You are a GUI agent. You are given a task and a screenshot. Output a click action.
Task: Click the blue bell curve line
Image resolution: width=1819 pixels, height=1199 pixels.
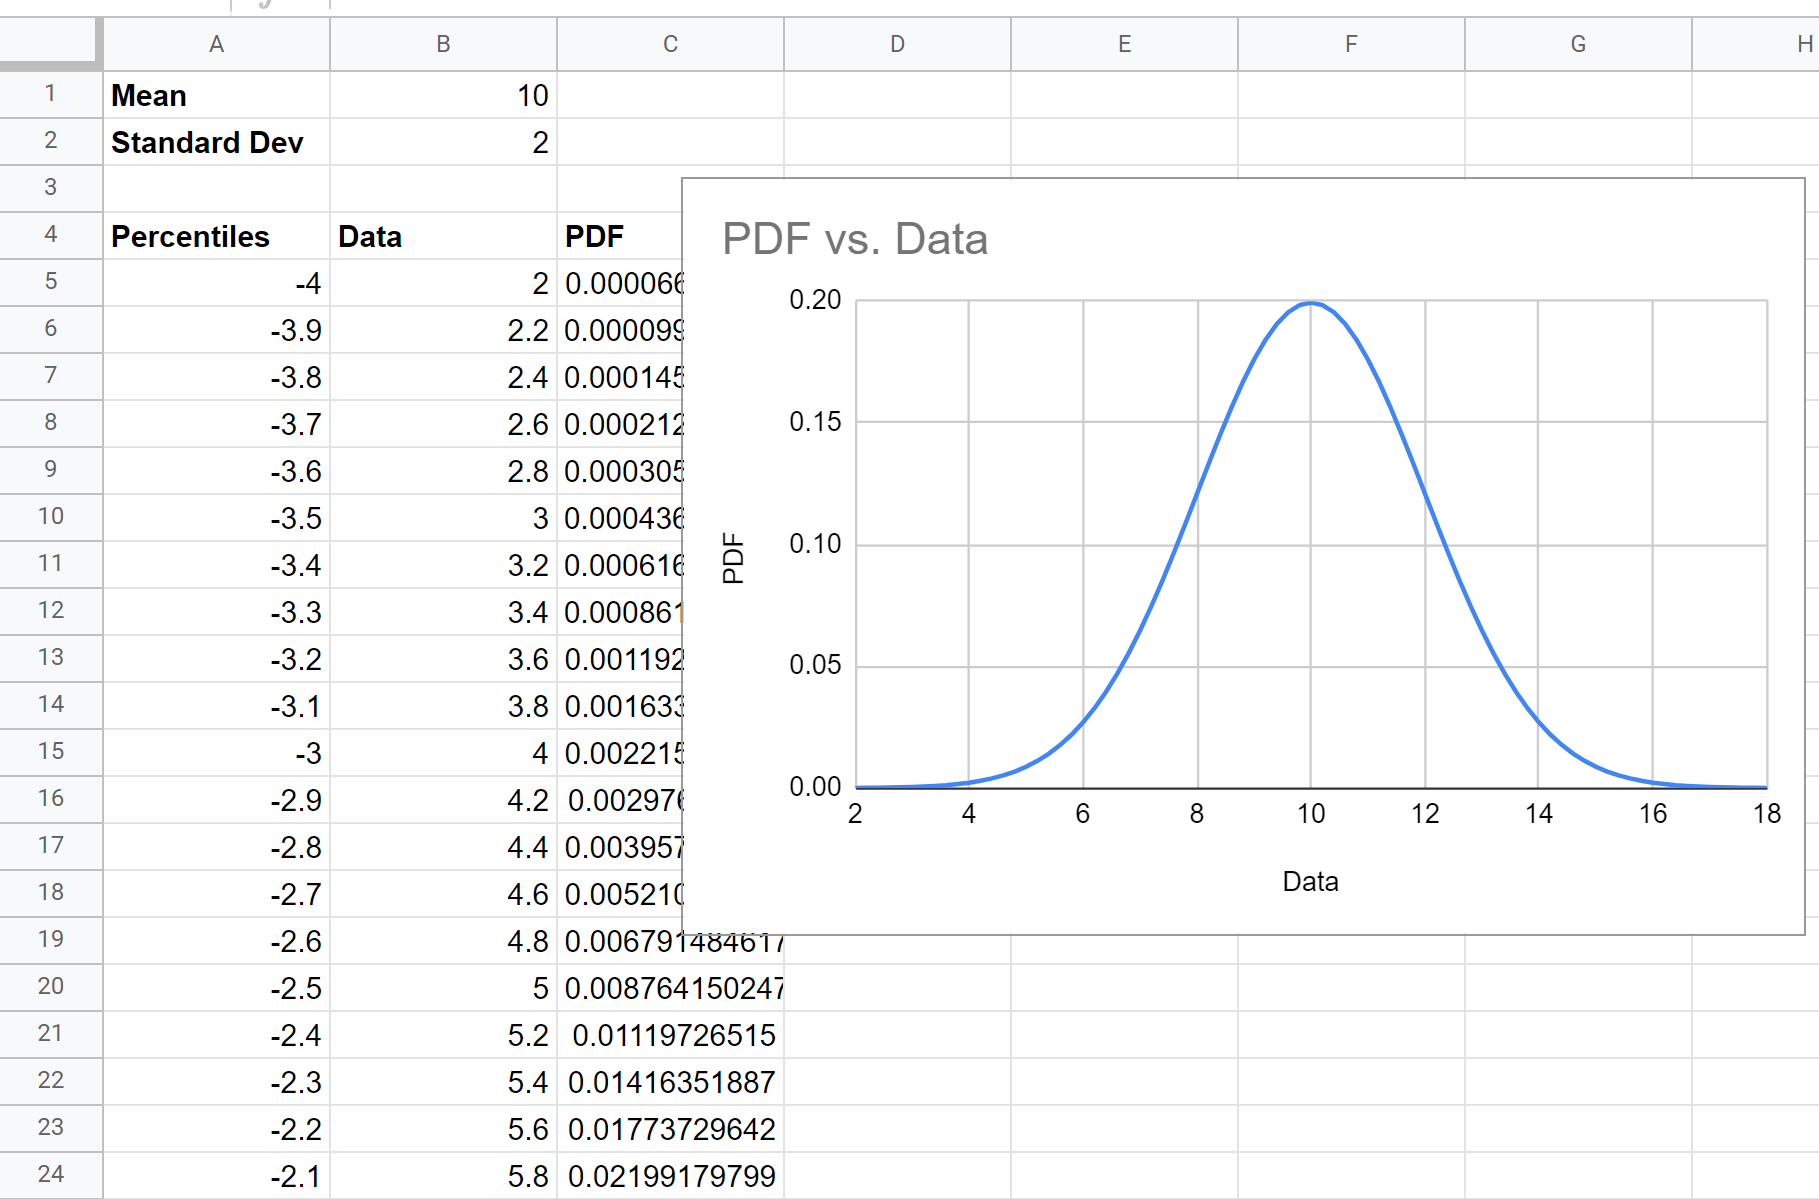[1311, 305]
